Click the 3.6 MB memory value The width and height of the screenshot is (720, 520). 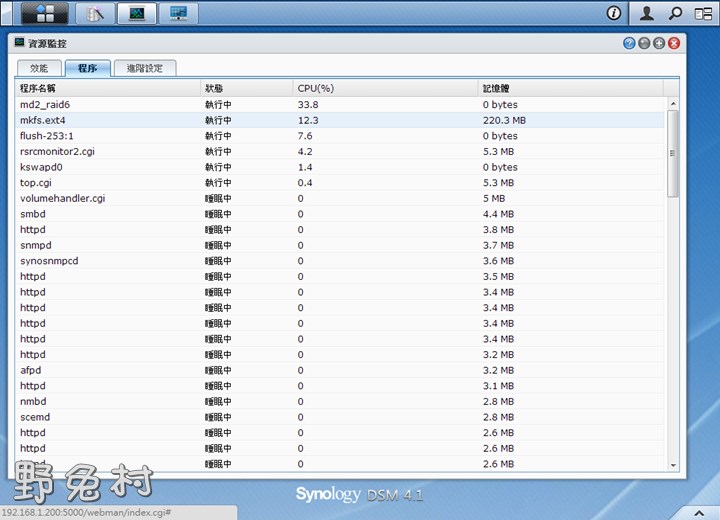click(498, 261)
